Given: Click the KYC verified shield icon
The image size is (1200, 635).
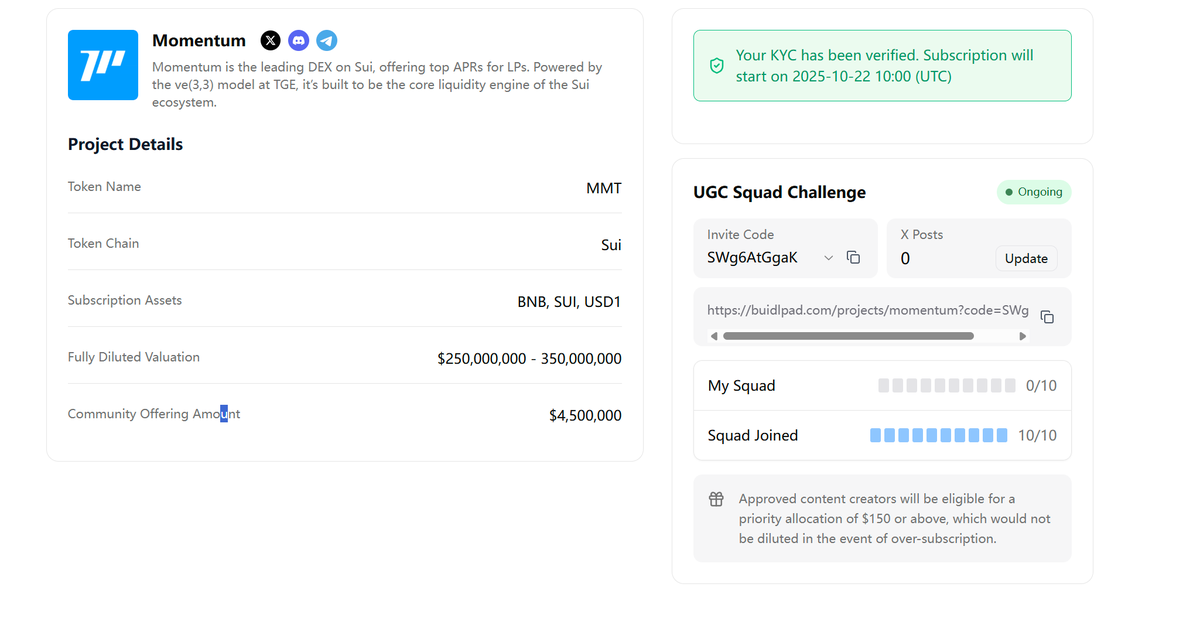Looking at the screenshot, I should point(716,65).
